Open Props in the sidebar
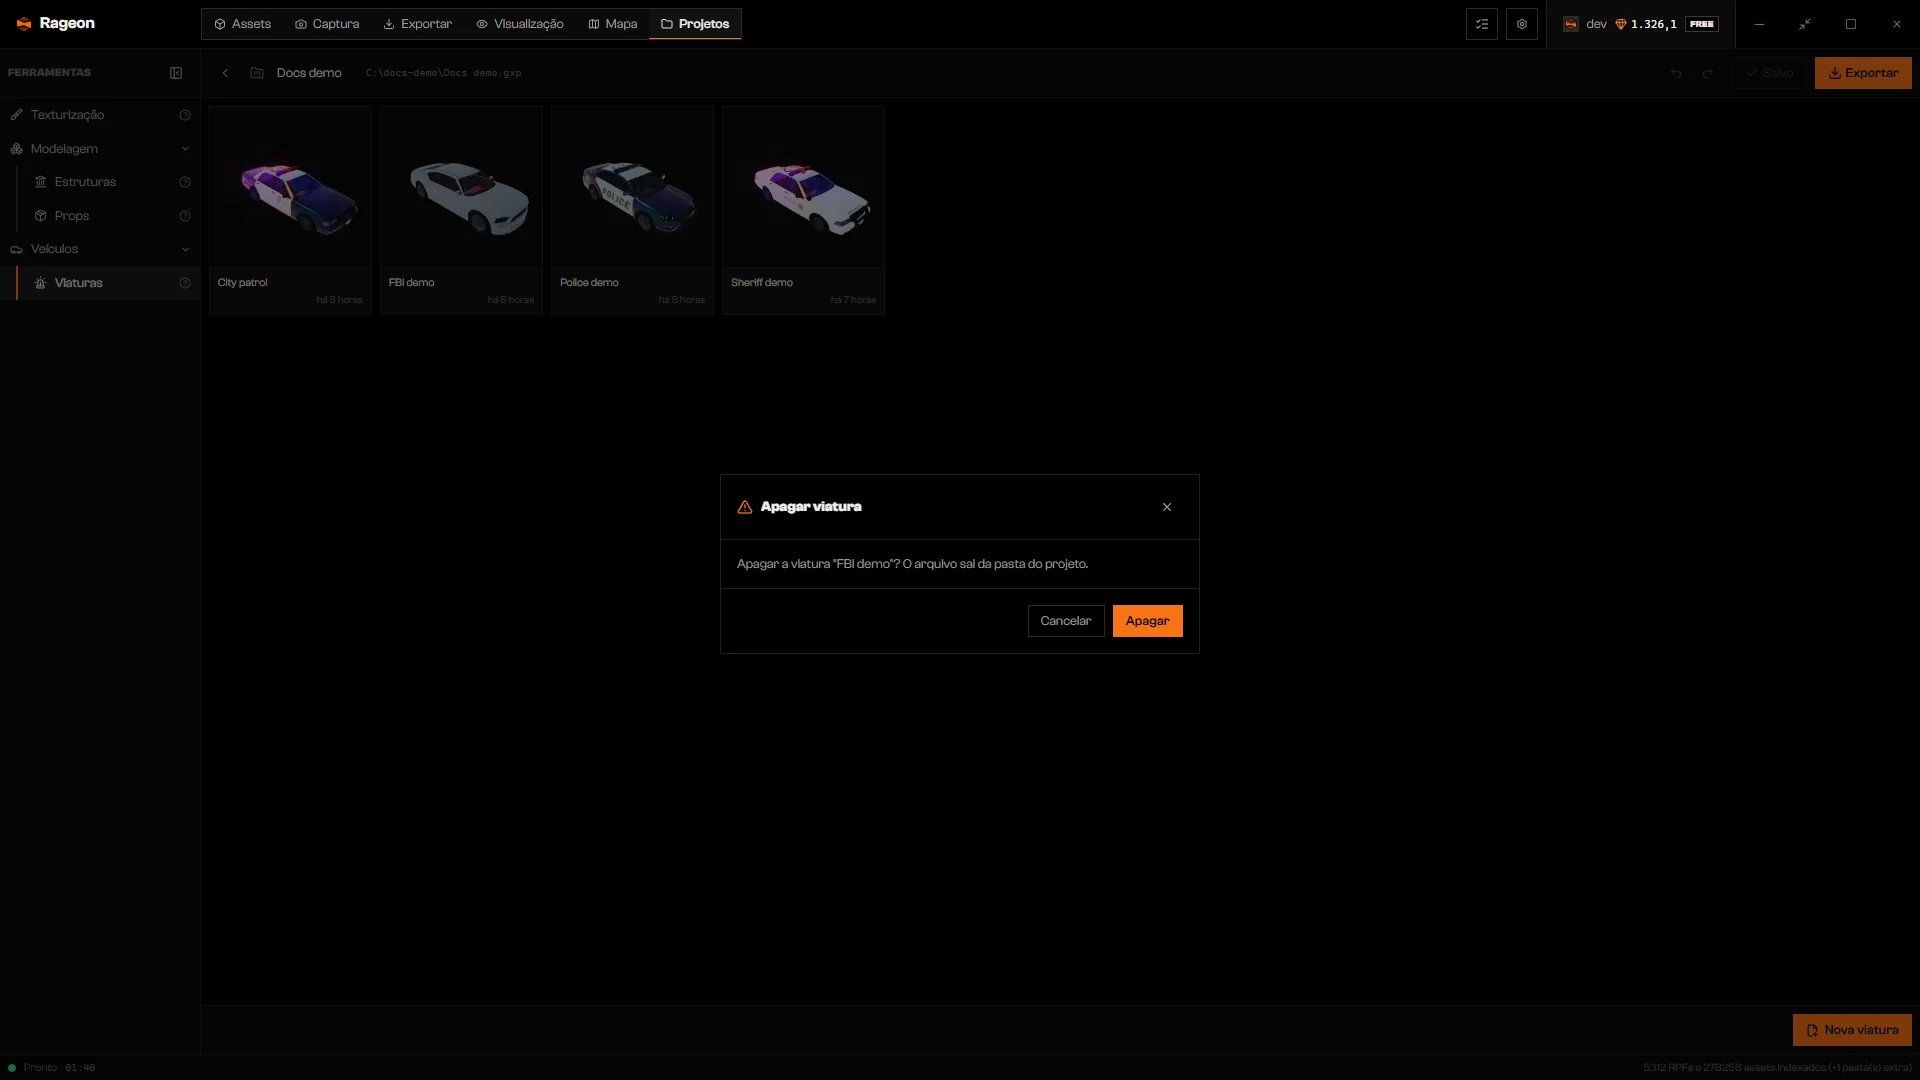The height and width of the screenshot is (1080, 1920). coord(108,216)
